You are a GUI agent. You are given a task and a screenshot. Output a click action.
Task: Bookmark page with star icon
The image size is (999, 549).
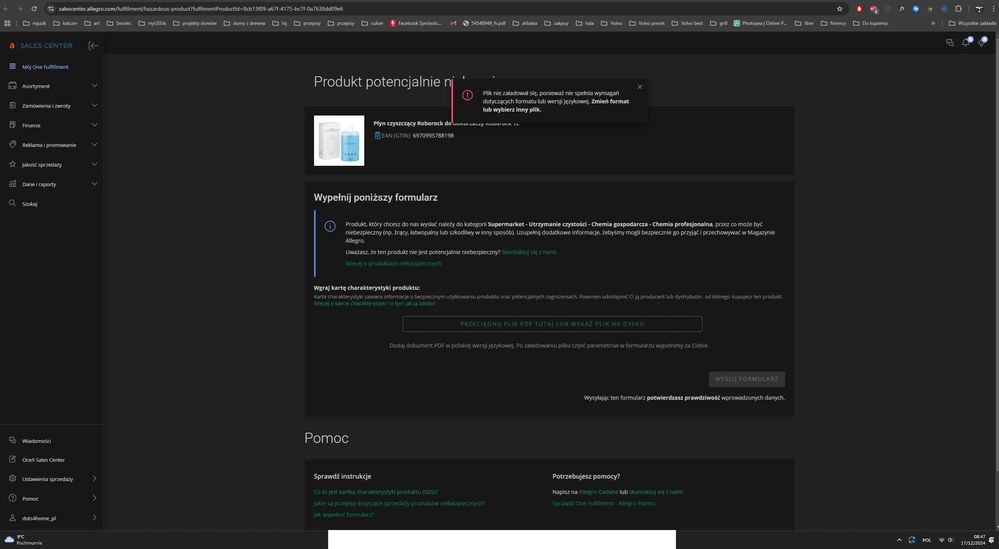pos(840,9)
